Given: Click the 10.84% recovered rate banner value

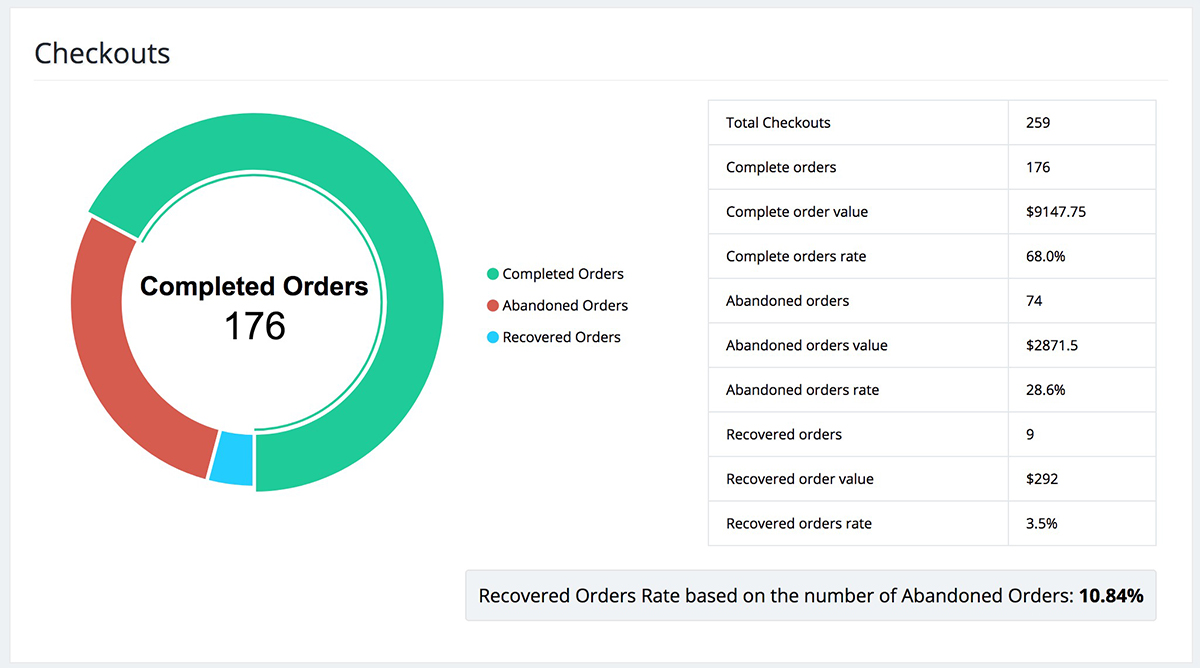Looking at the screenshot, I should click(x=1110, y=596).
